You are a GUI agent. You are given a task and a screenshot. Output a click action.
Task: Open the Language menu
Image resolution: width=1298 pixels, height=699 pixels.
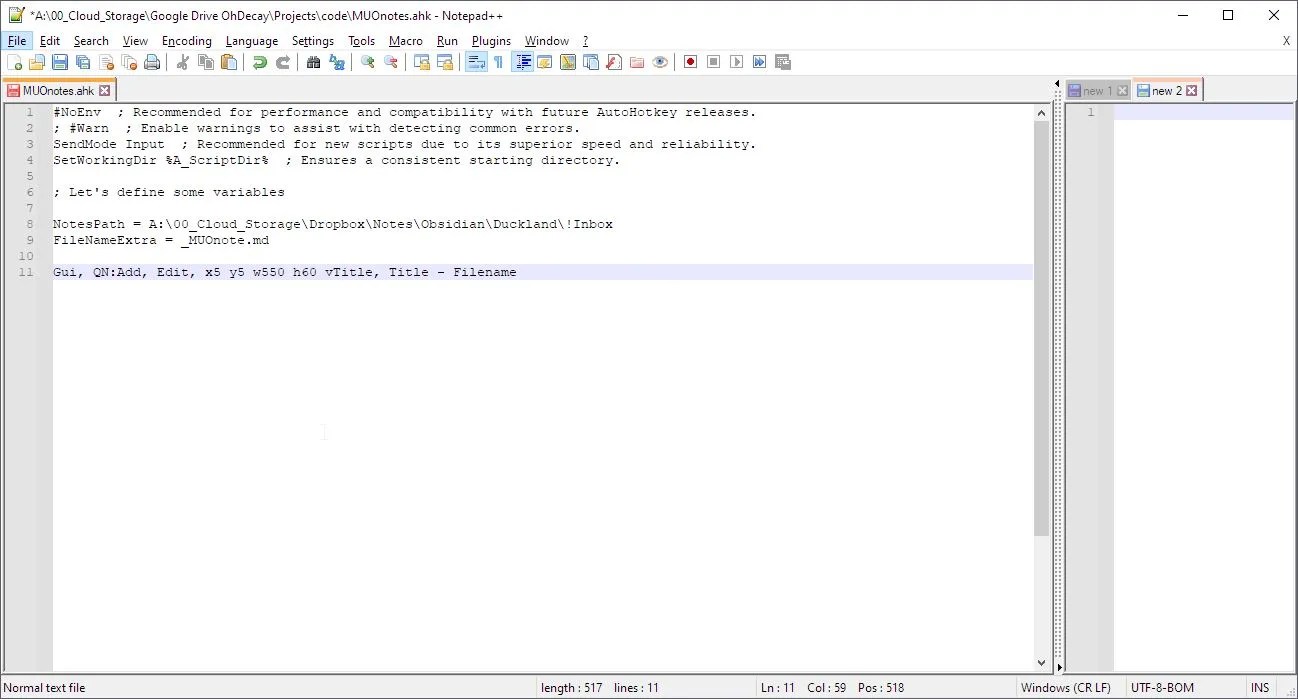click(x=251, y=40)
